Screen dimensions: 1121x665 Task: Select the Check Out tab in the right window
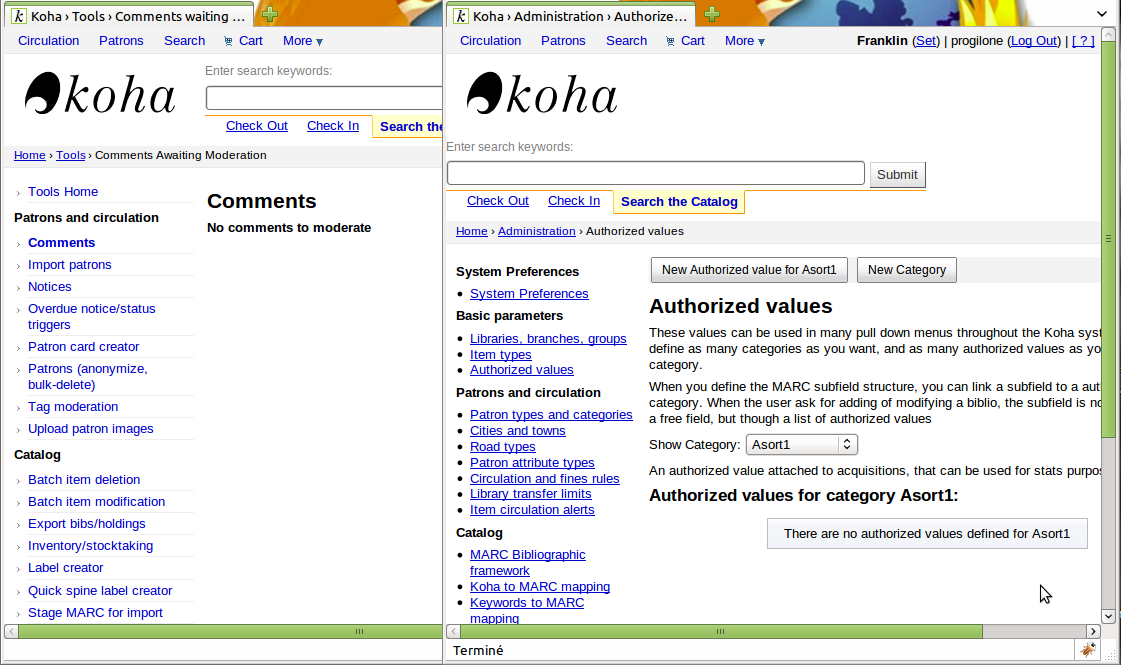(x=498, y=201)
